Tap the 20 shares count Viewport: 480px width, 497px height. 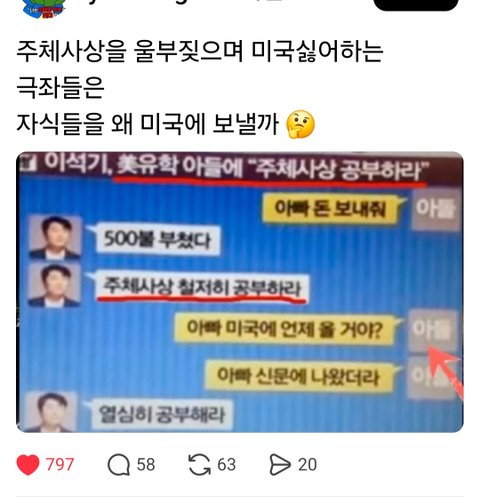pyautogui.click(x=307, y=465)
